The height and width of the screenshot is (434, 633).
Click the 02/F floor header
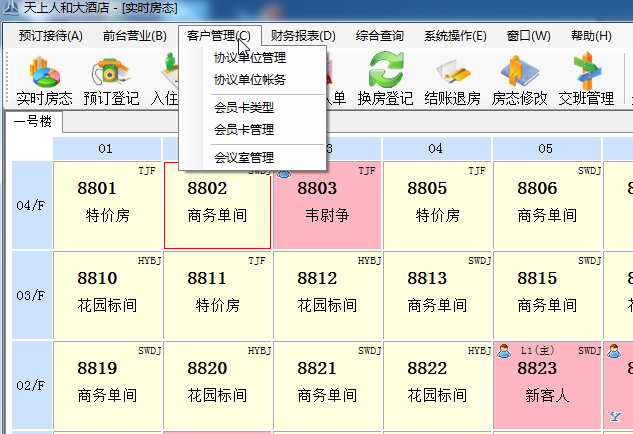pyautogui.click(x=32, y=386)
